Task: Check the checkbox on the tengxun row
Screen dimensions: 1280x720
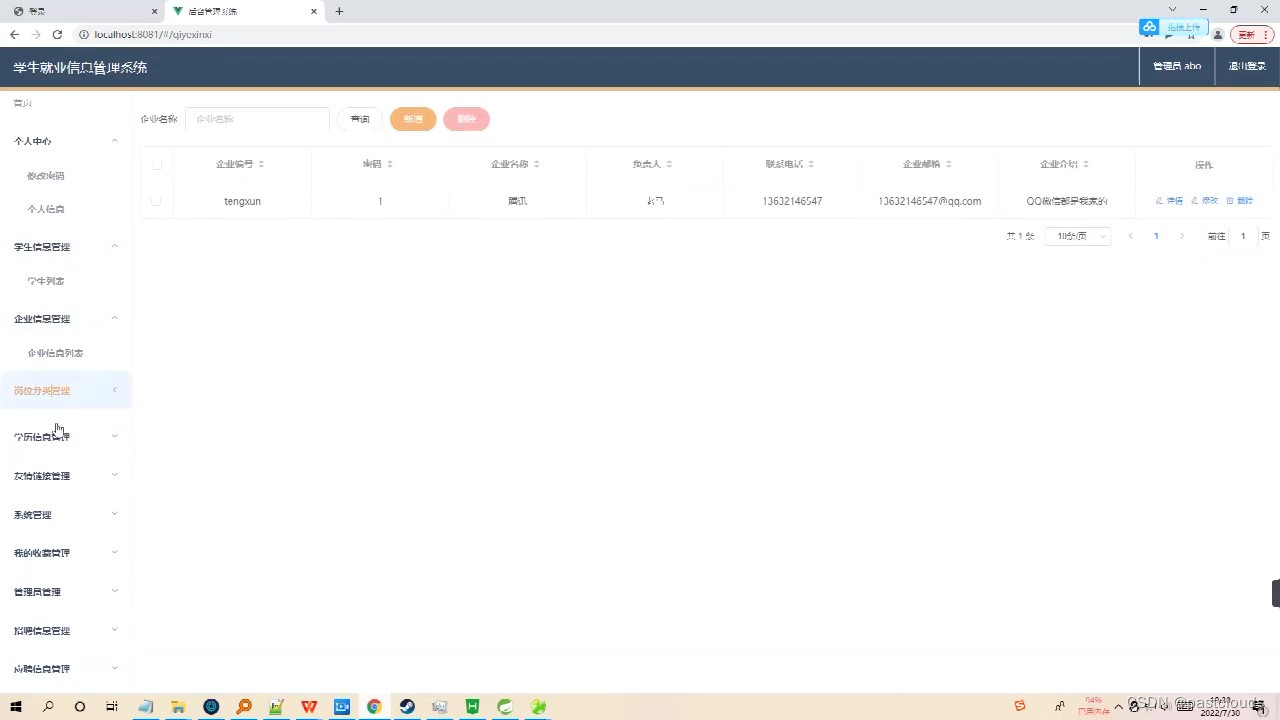Action: [157, 200]
